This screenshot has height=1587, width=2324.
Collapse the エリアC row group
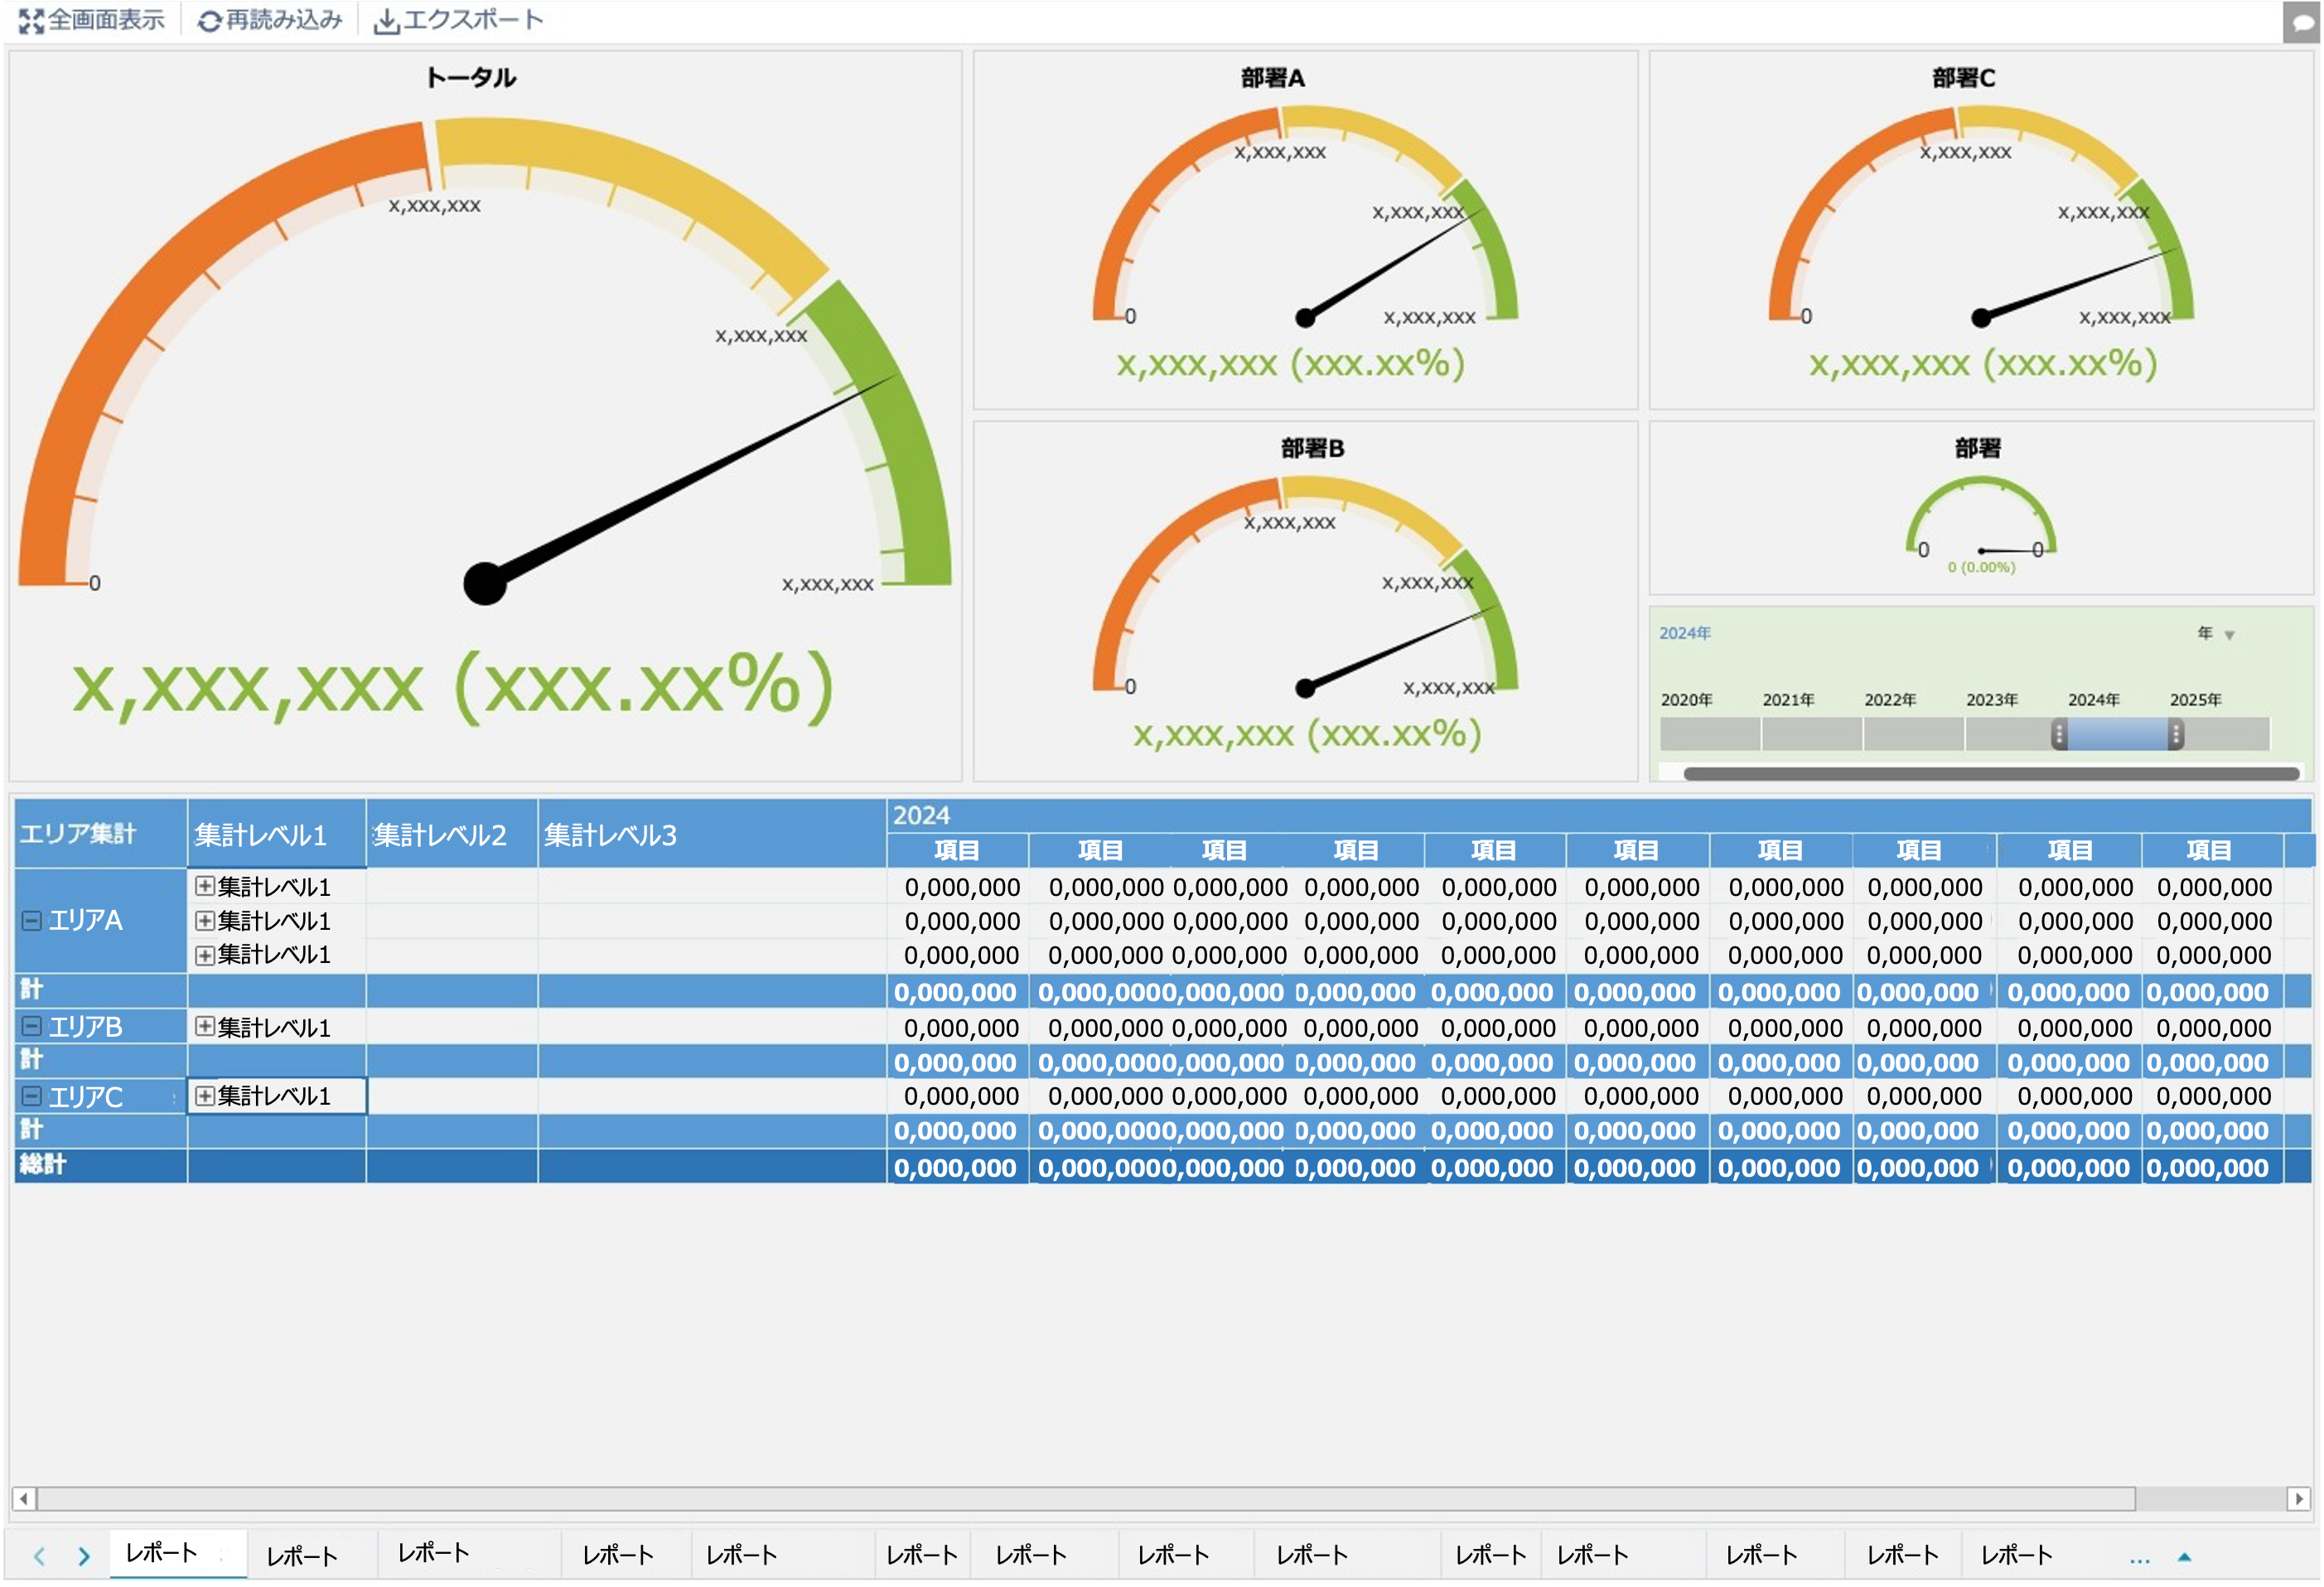32,1096
